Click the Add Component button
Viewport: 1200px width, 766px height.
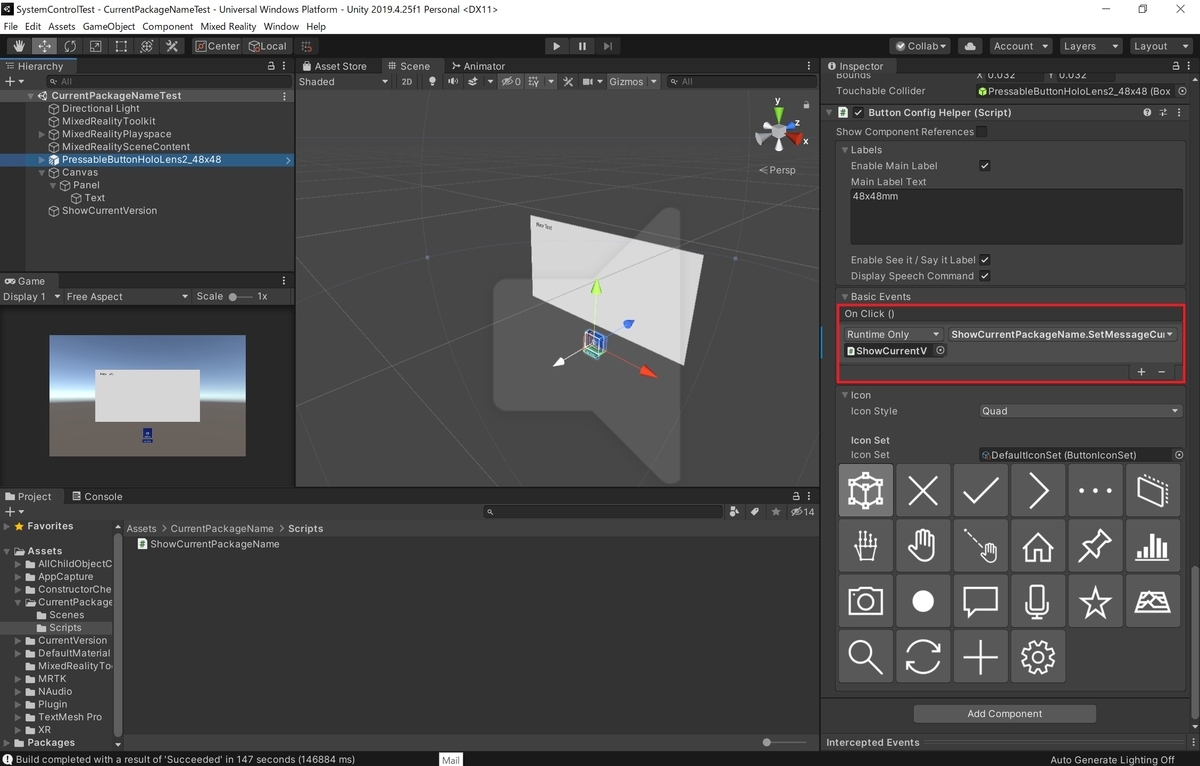pyautogui.click(x=1005, y=714)
